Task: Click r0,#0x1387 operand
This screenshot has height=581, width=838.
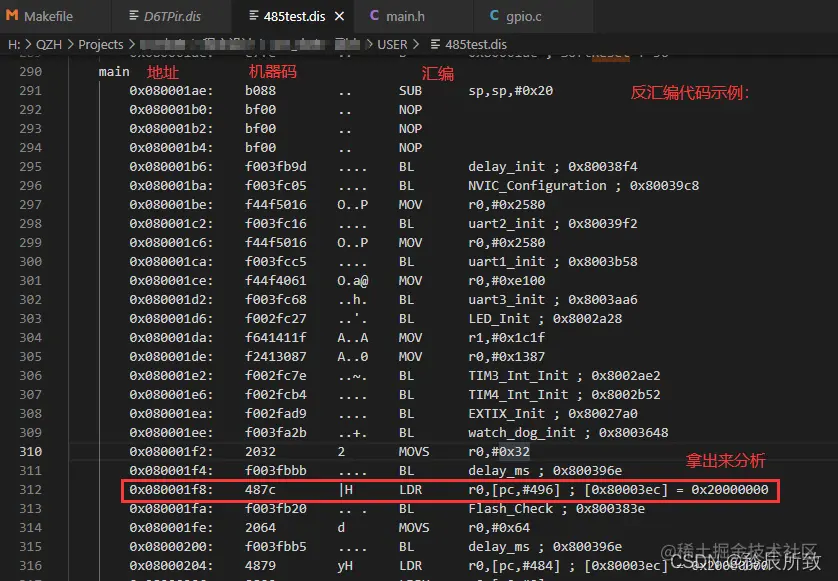Action: click(507, 357)
